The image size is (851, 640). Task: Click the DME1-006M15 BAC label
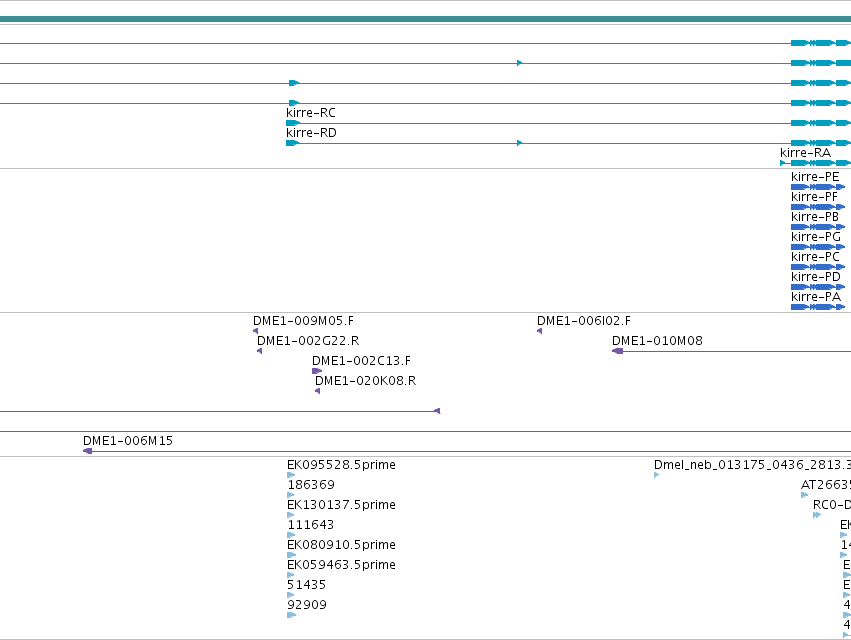tap(128, 441)
